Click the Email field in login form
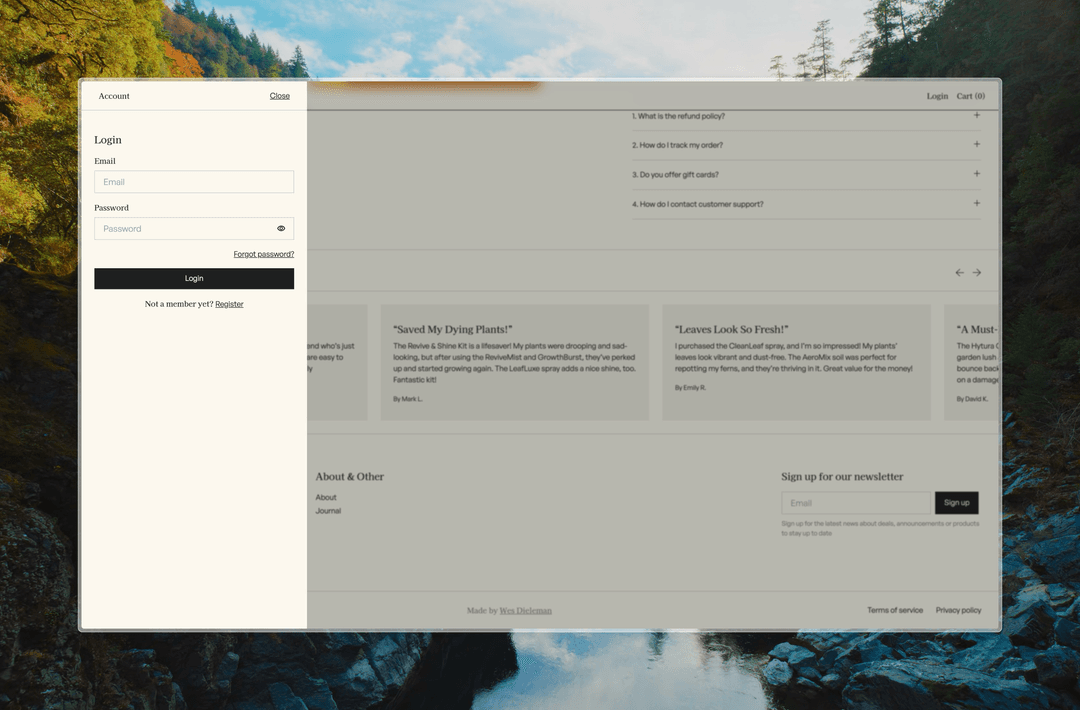The image size is (1080, 710). coord(194,182)
